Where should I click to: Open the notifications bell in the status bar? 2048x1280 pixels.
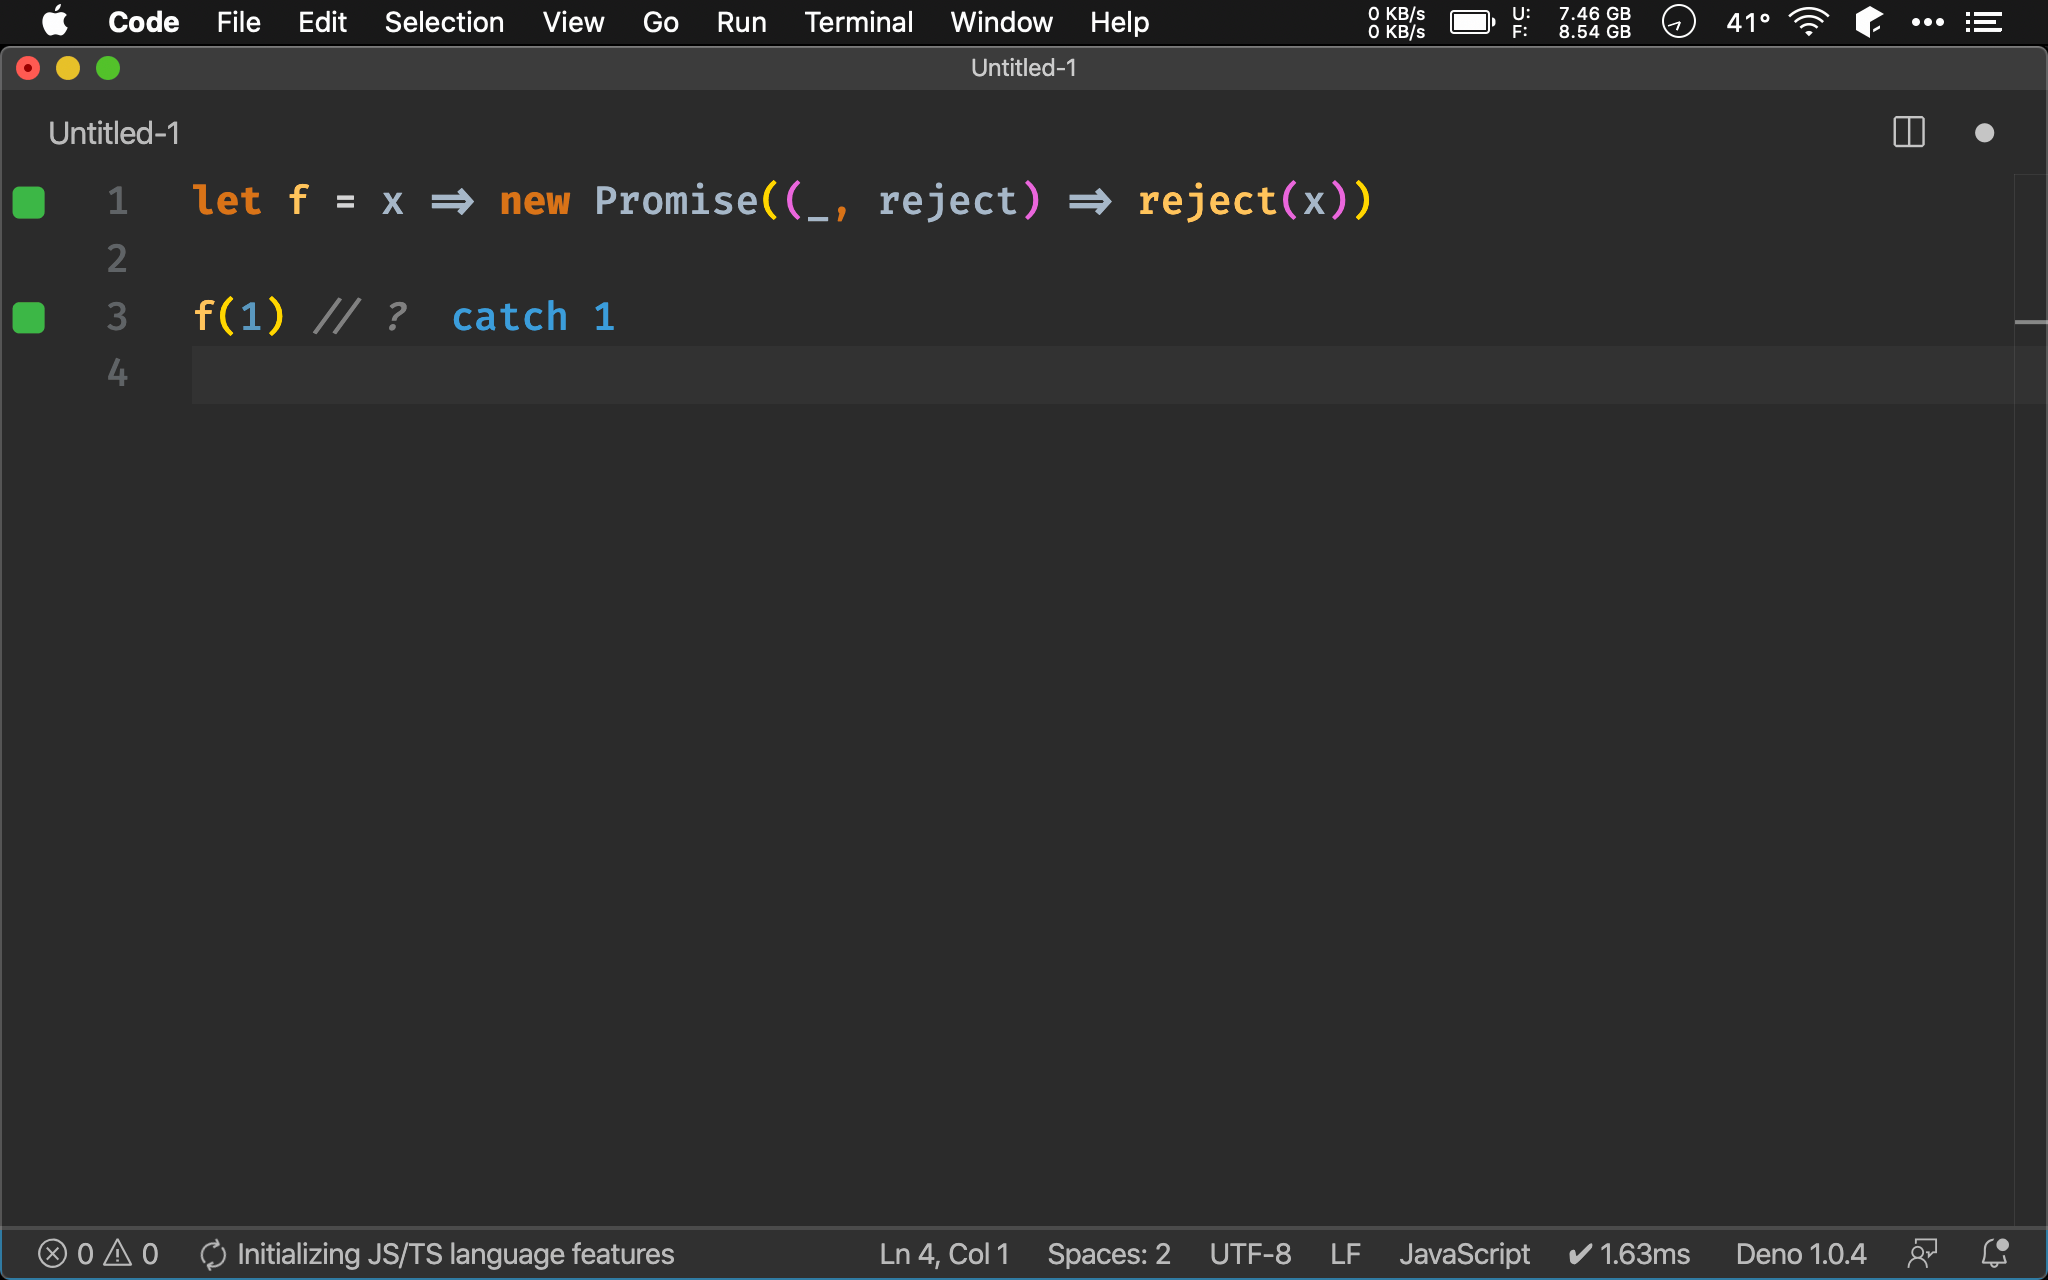click(x=1995, y=1253)
